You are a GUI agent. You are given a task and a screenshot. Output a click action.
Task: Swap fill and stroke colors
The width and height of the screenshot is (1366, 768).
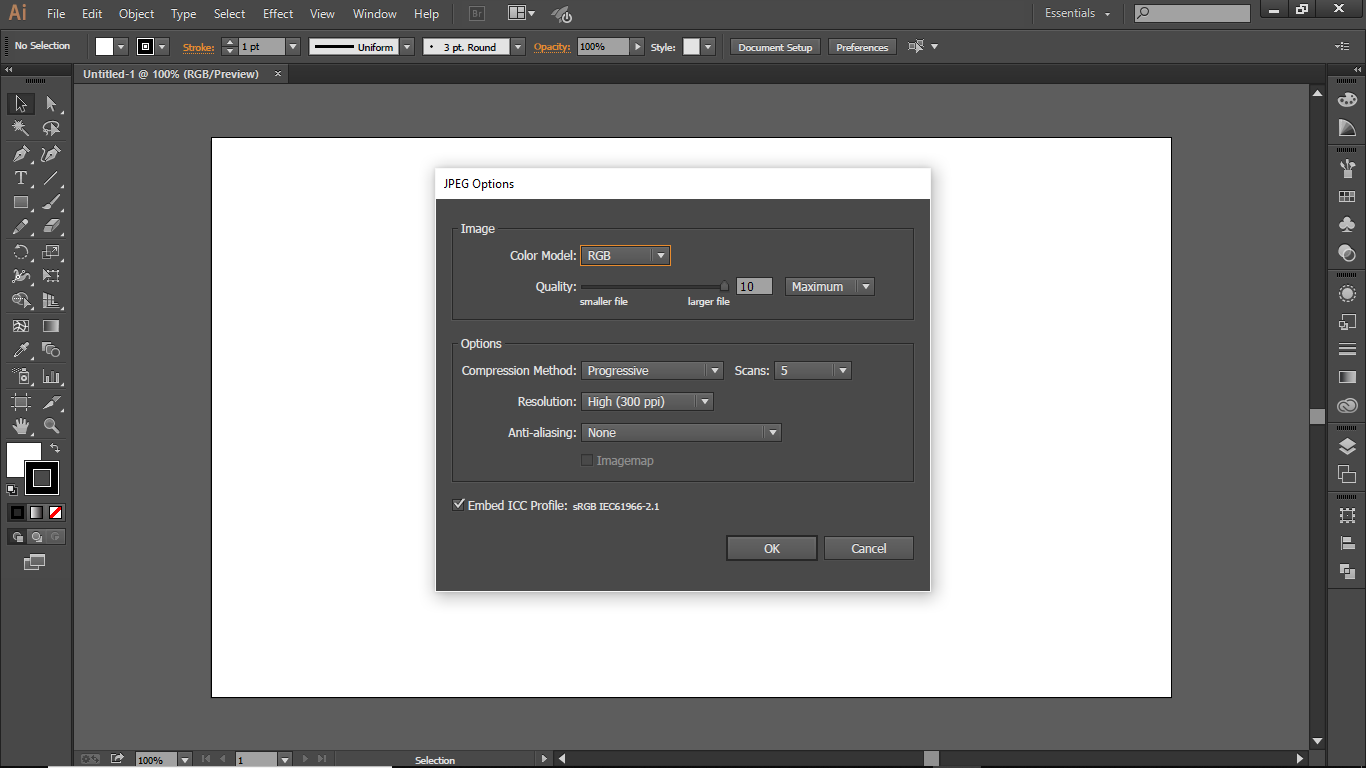[x=55, y=448]
